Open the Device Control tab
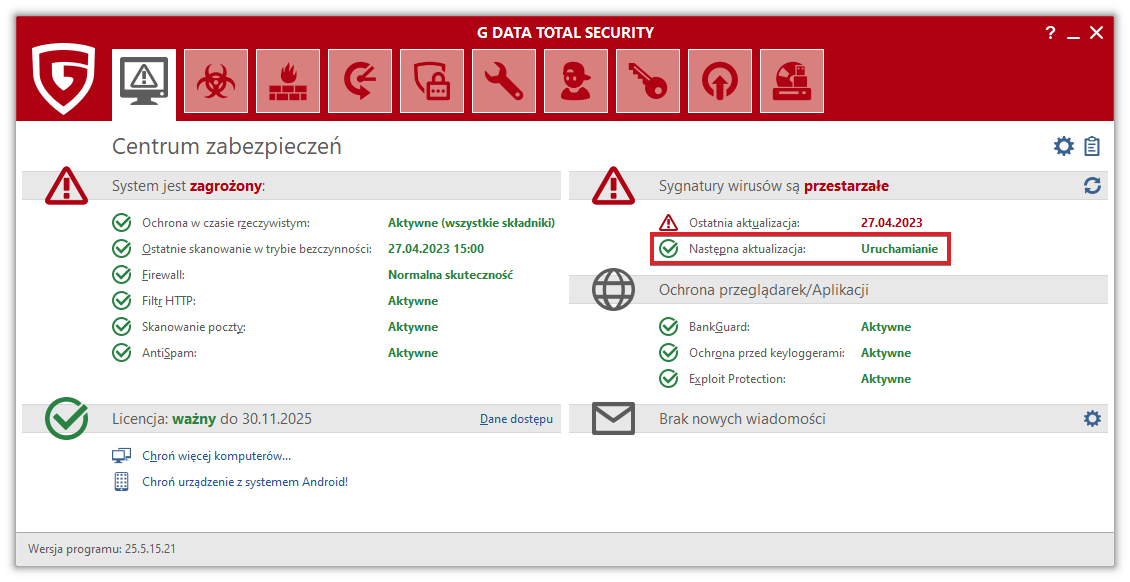The height and width of the screenshot is (582, 1130). pos(792,81)
